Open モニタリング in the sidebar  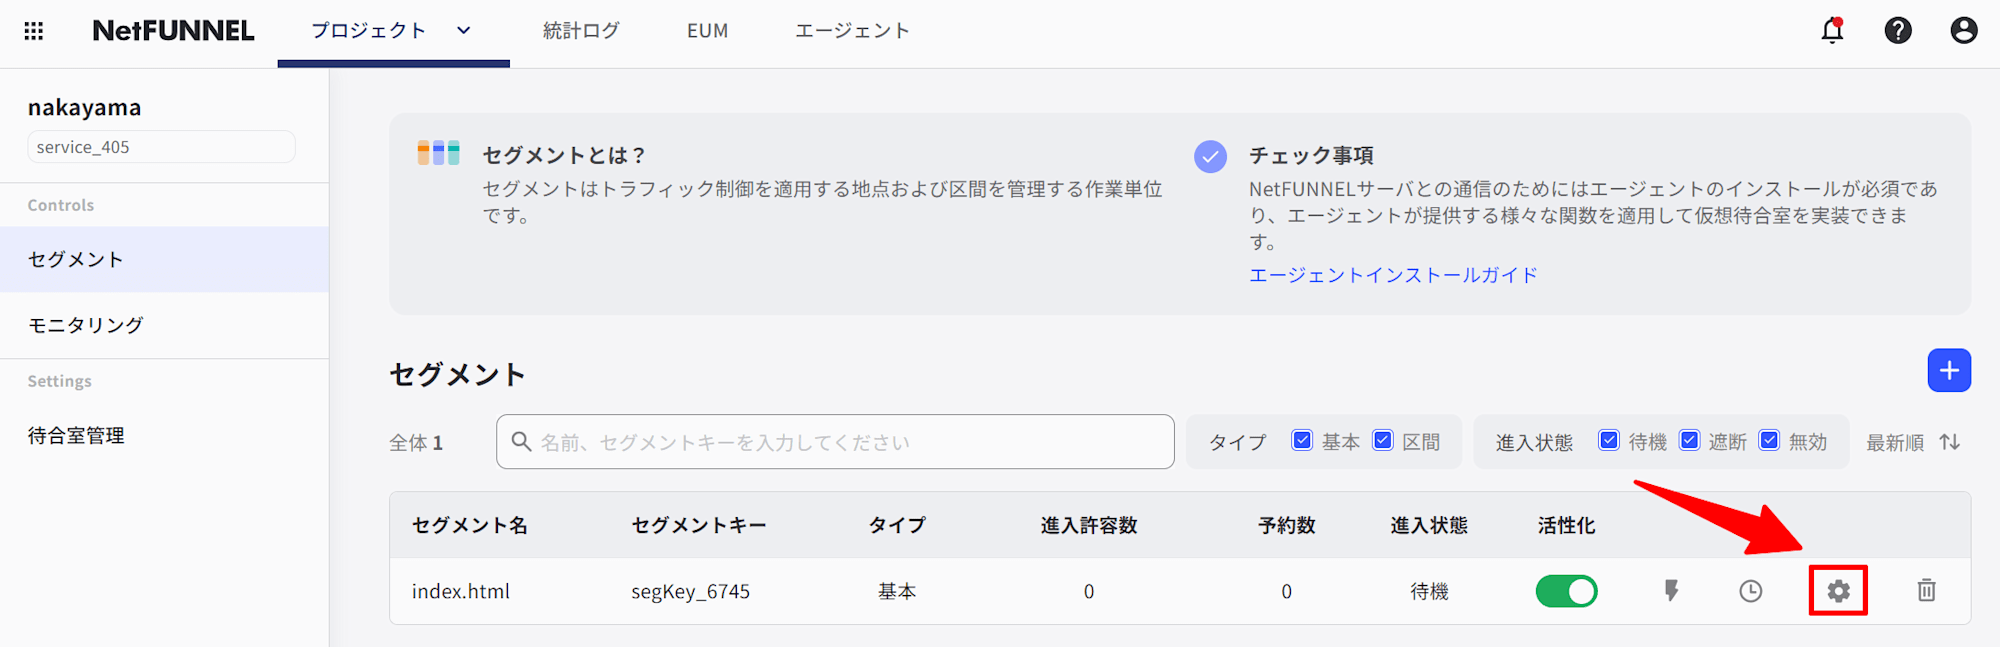[86, 325]
